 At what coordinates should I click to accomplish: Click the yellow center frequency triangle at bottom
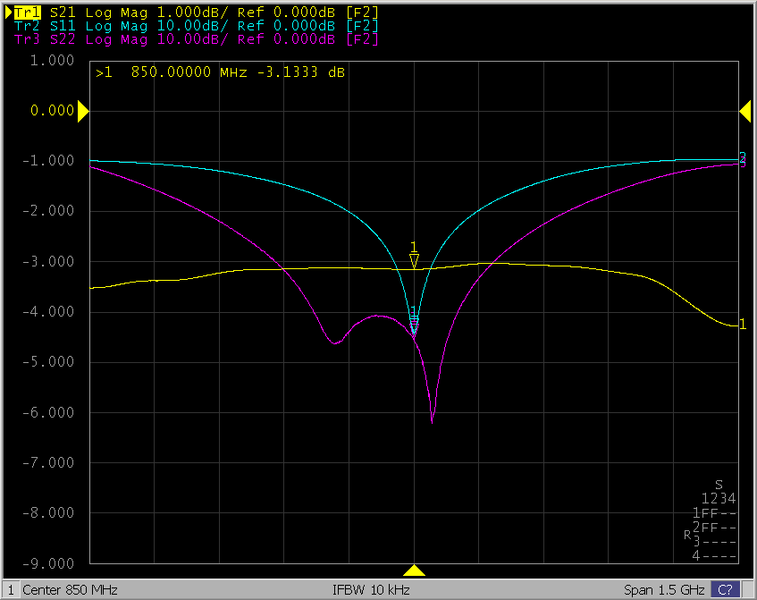click(414, 570)
